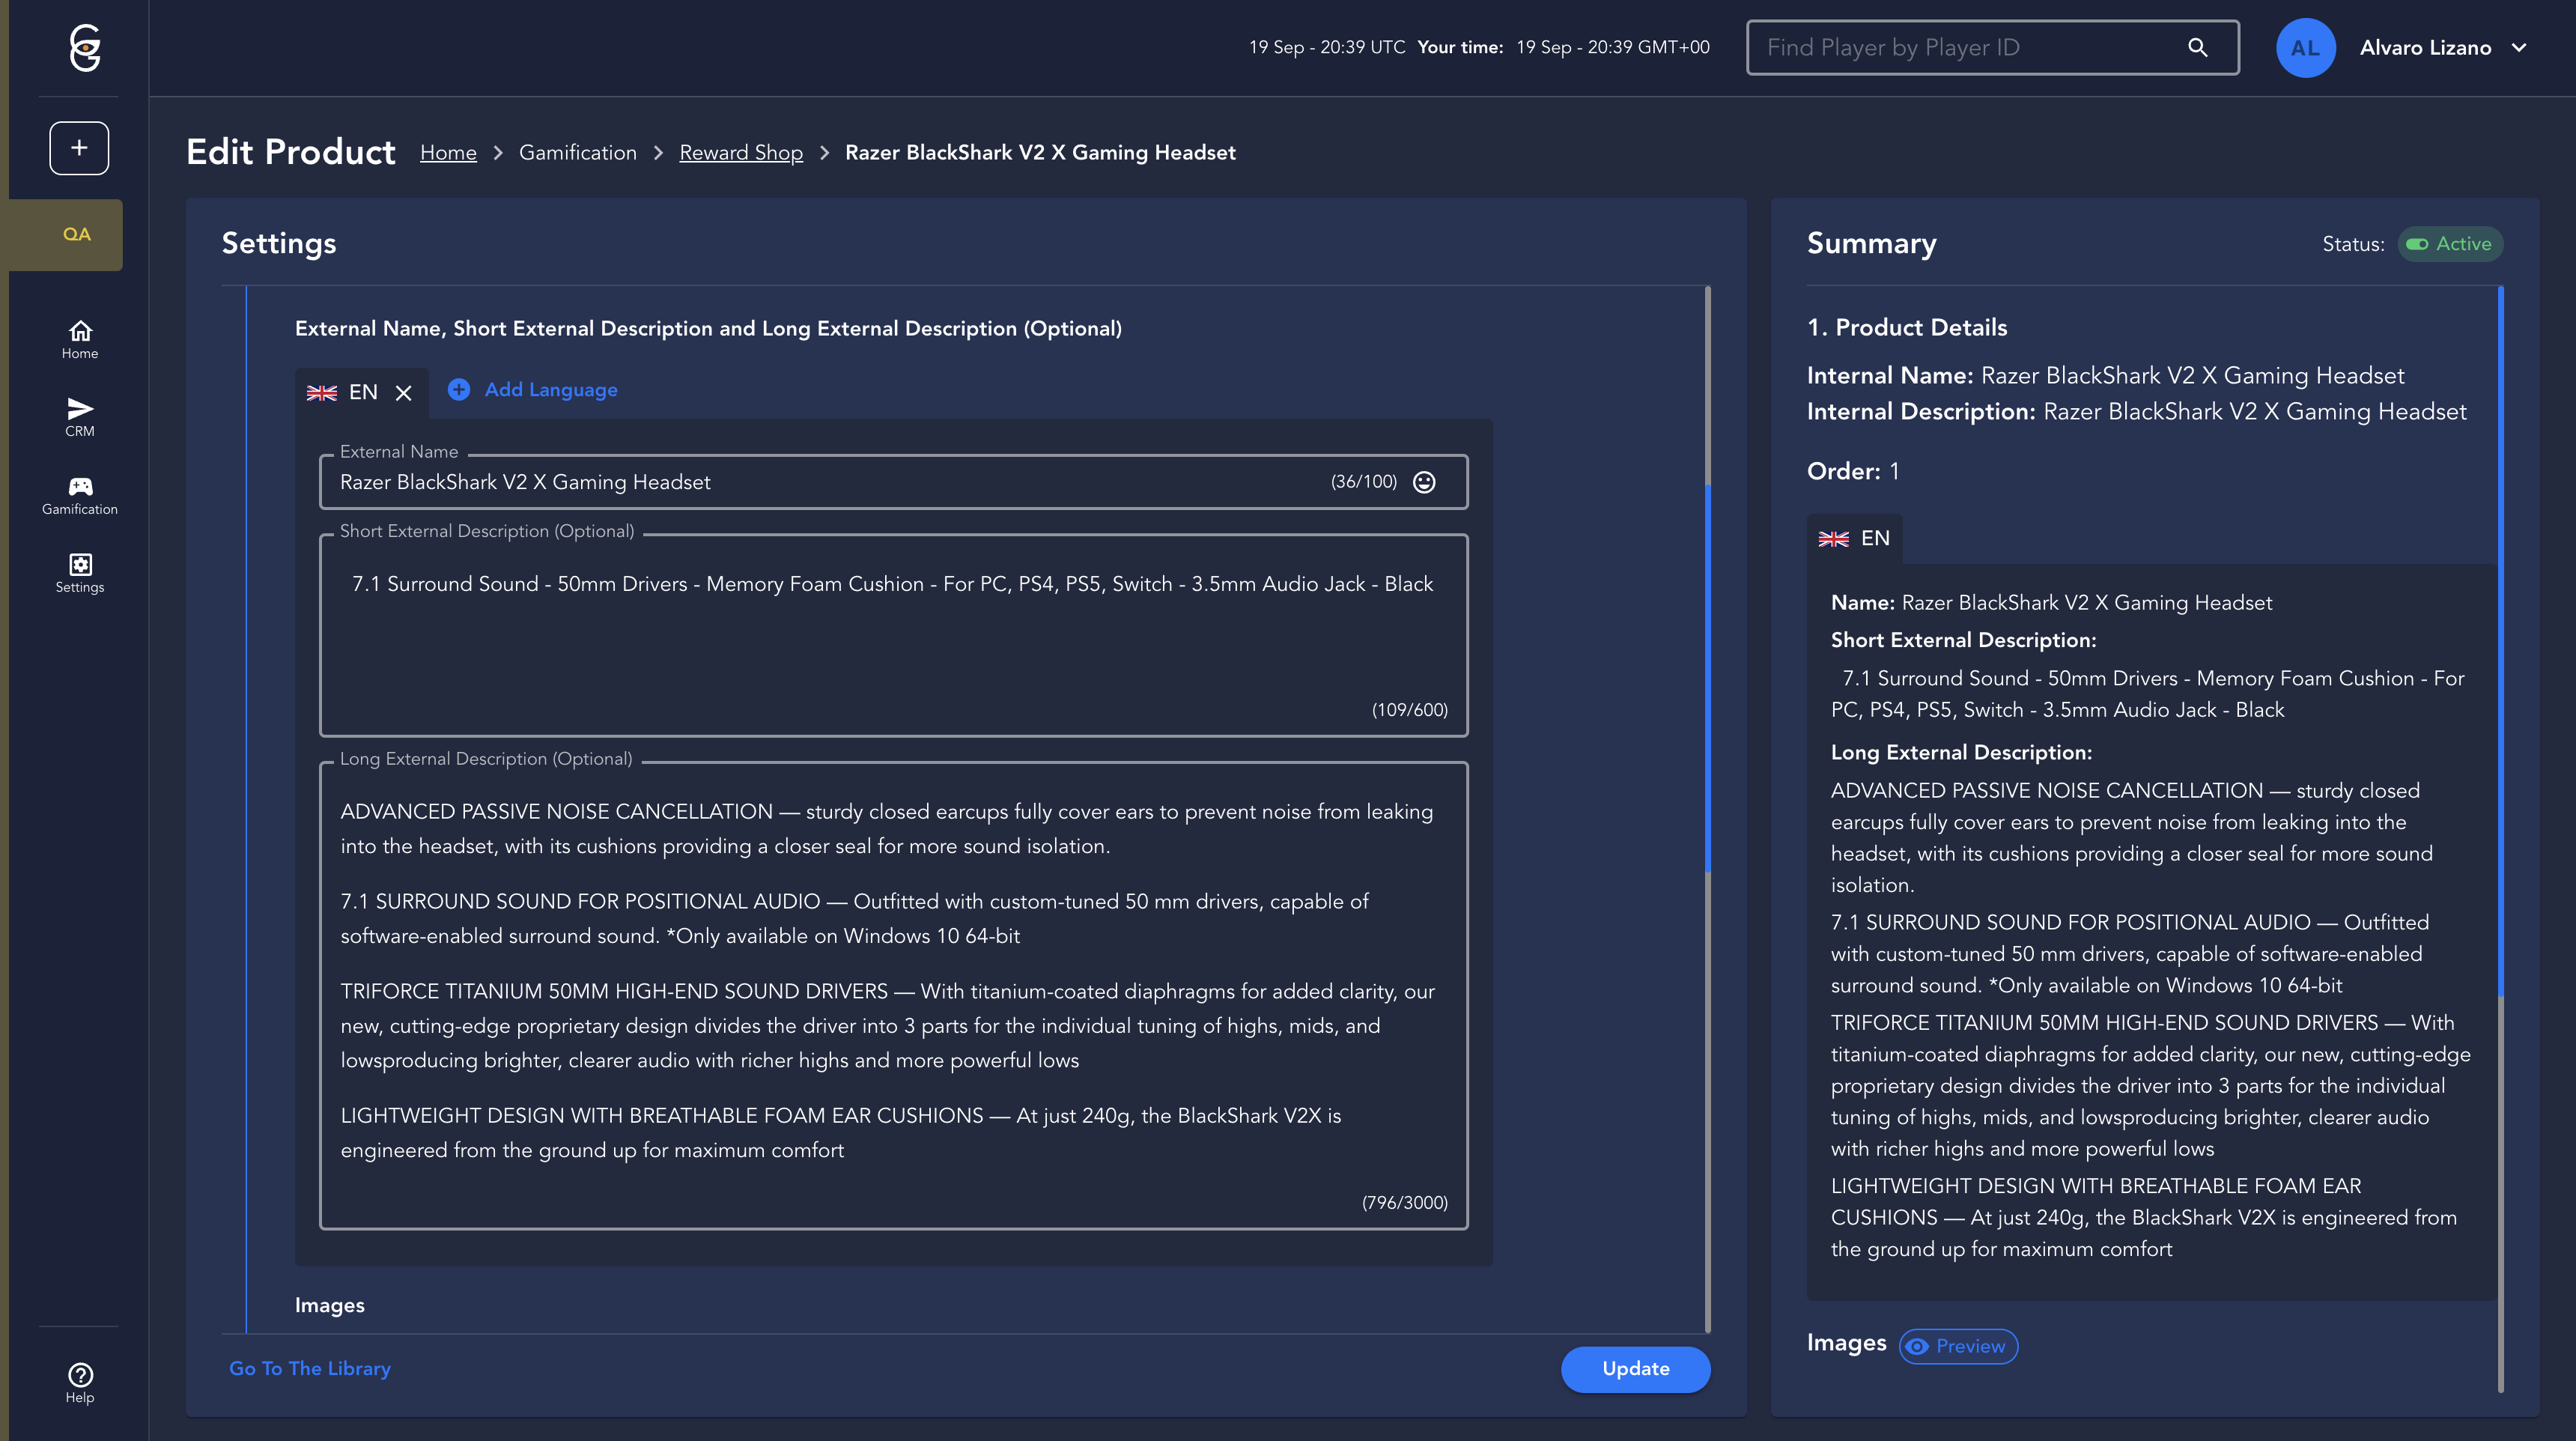The height and width of the screenshot is (1441, 2576).
Task: Click the plus create button in sidebar
Action: (x=79, y=148)
